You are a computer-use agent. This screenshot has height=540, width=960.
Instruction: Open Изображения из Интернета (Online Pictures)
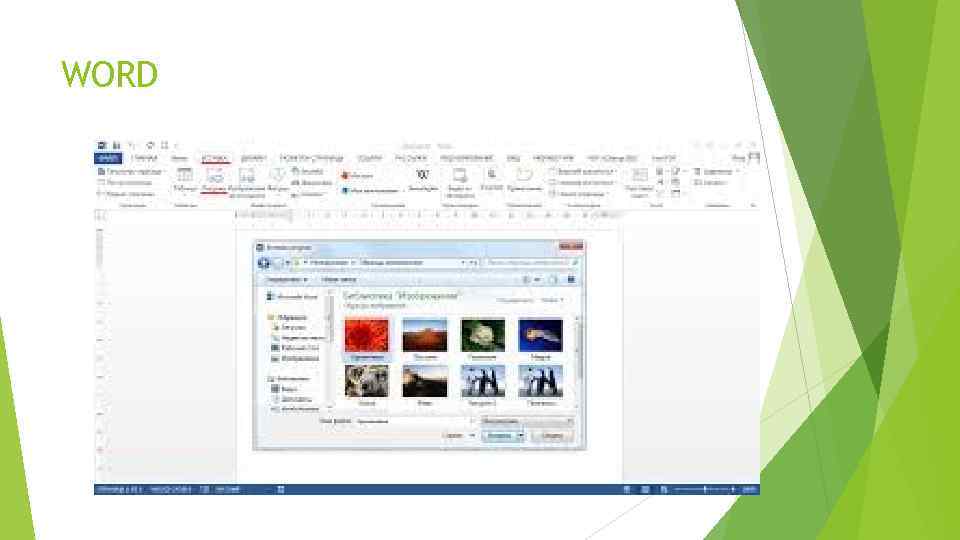coord(247,182)
